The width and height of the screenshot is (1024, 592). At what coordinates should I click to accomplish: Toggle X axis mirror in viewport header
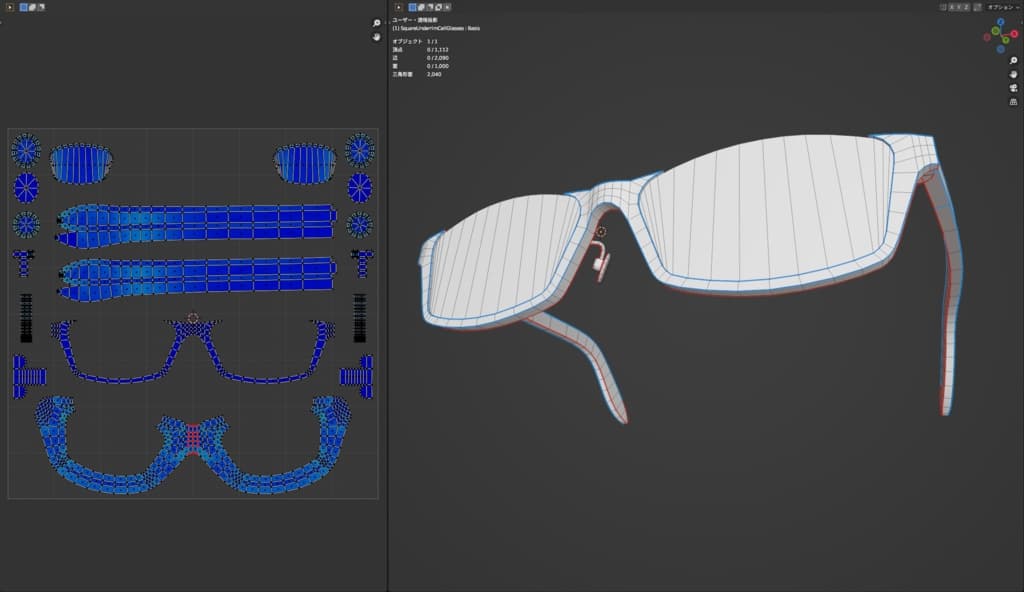point(954,7)
